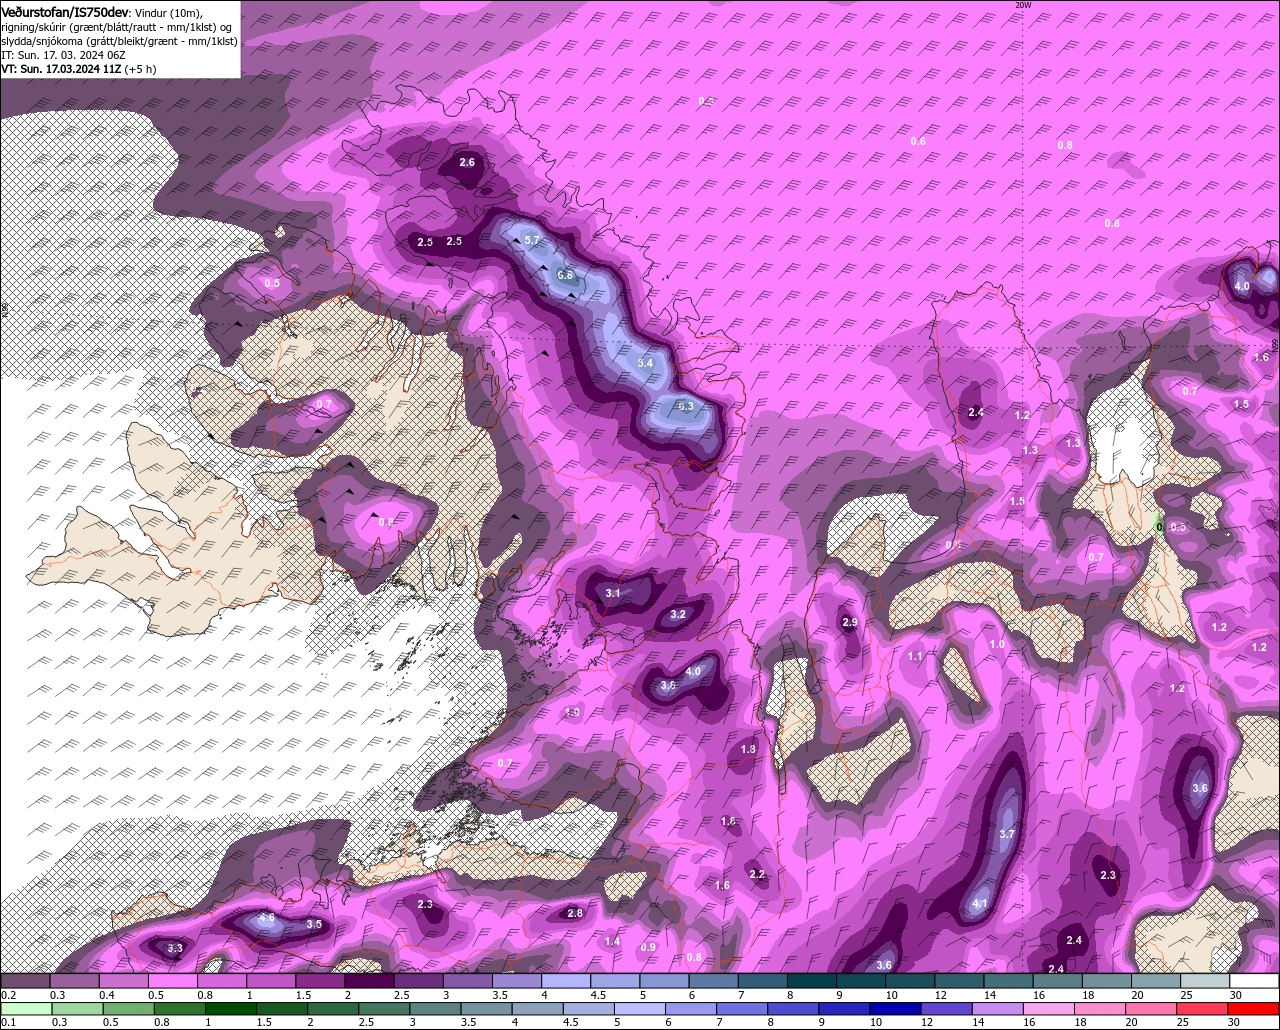Click the 'VT: Sun. 17.03.2024 11Z' line
Viewport: 1280px width, 1030px height.
coord(61,69)
